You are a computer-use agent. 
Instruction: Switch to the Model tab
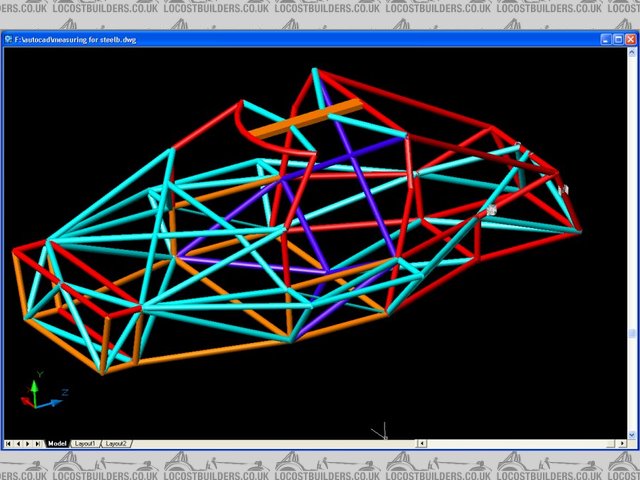[x=57, y=443]
